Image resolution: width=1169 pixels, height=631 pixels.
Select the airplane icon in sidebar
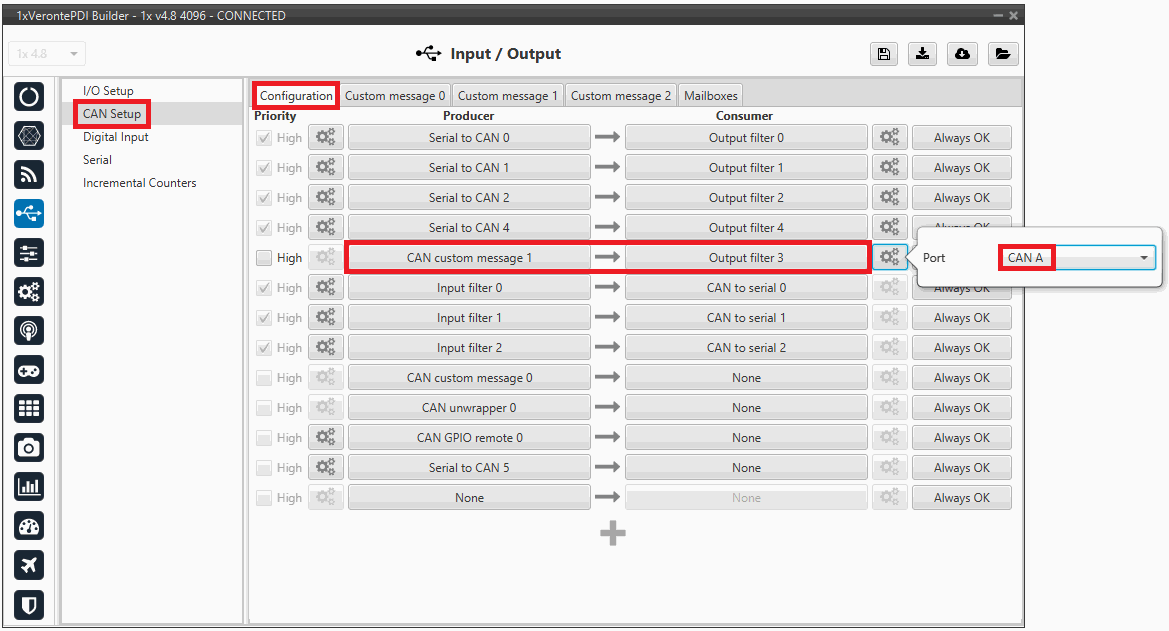point(29,565)
